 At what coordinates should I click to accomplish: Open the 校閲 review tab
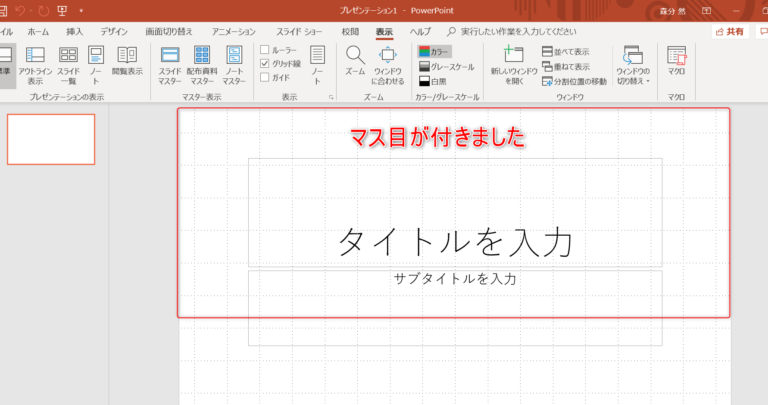350,32
